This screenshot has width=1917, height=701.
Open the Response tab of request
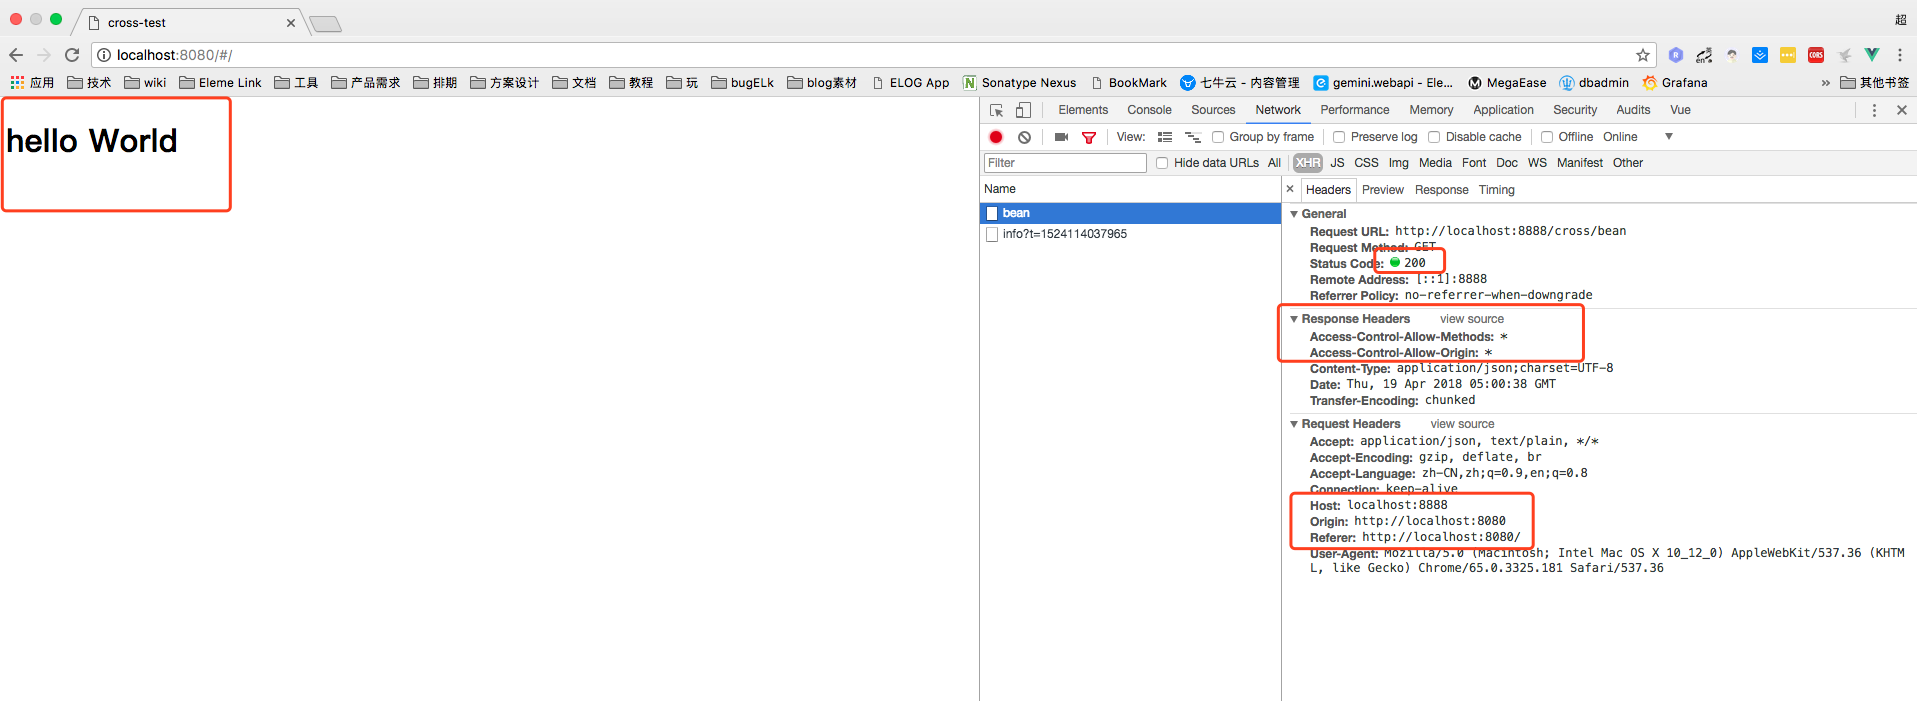tap(1441, 190)
